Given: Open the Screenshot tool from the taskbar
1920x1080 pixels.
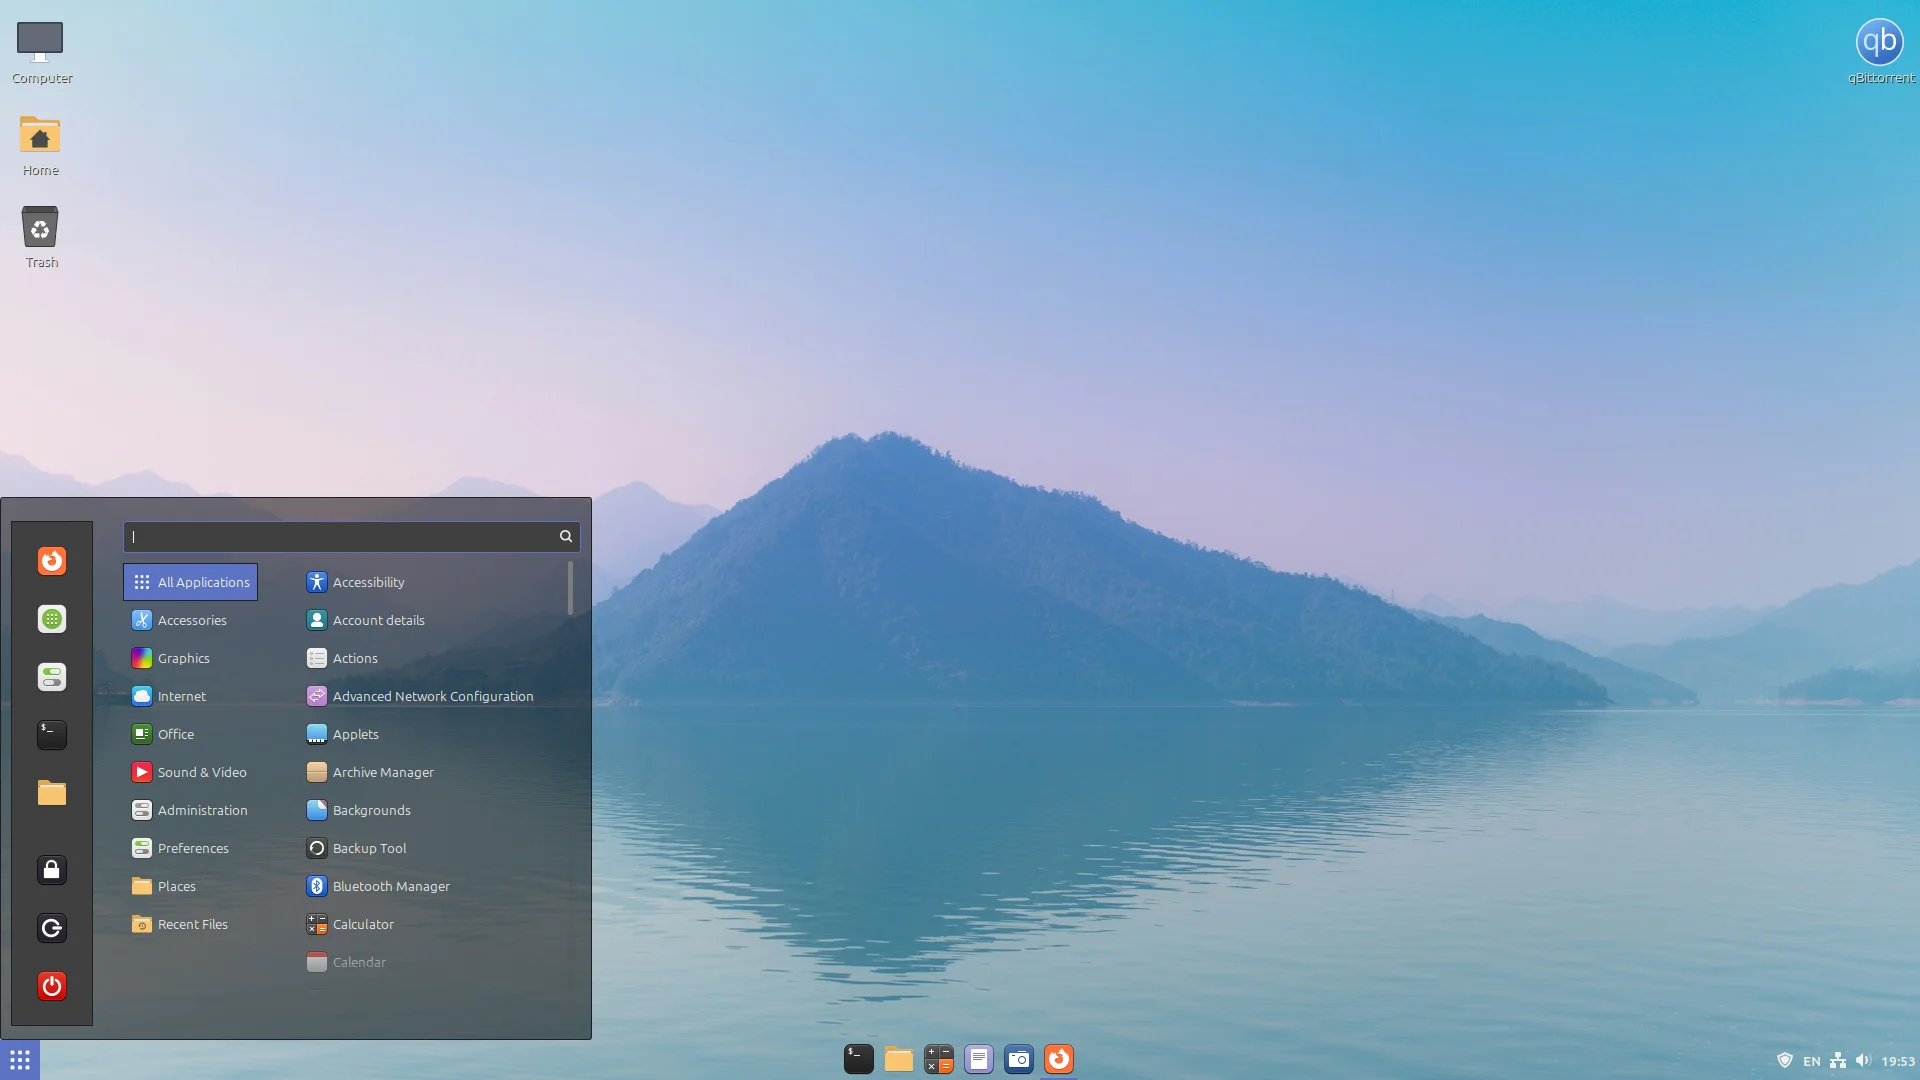Looking at the screenshot, I should [x=1018, y=1059].
